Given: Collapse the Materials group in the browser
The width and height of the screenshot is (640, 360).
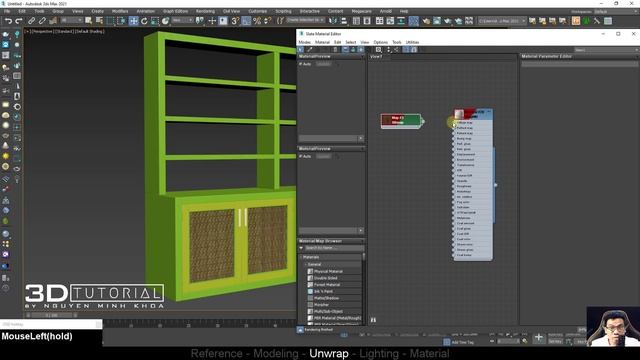Looking at the screenshot, I should coord(301,257).
